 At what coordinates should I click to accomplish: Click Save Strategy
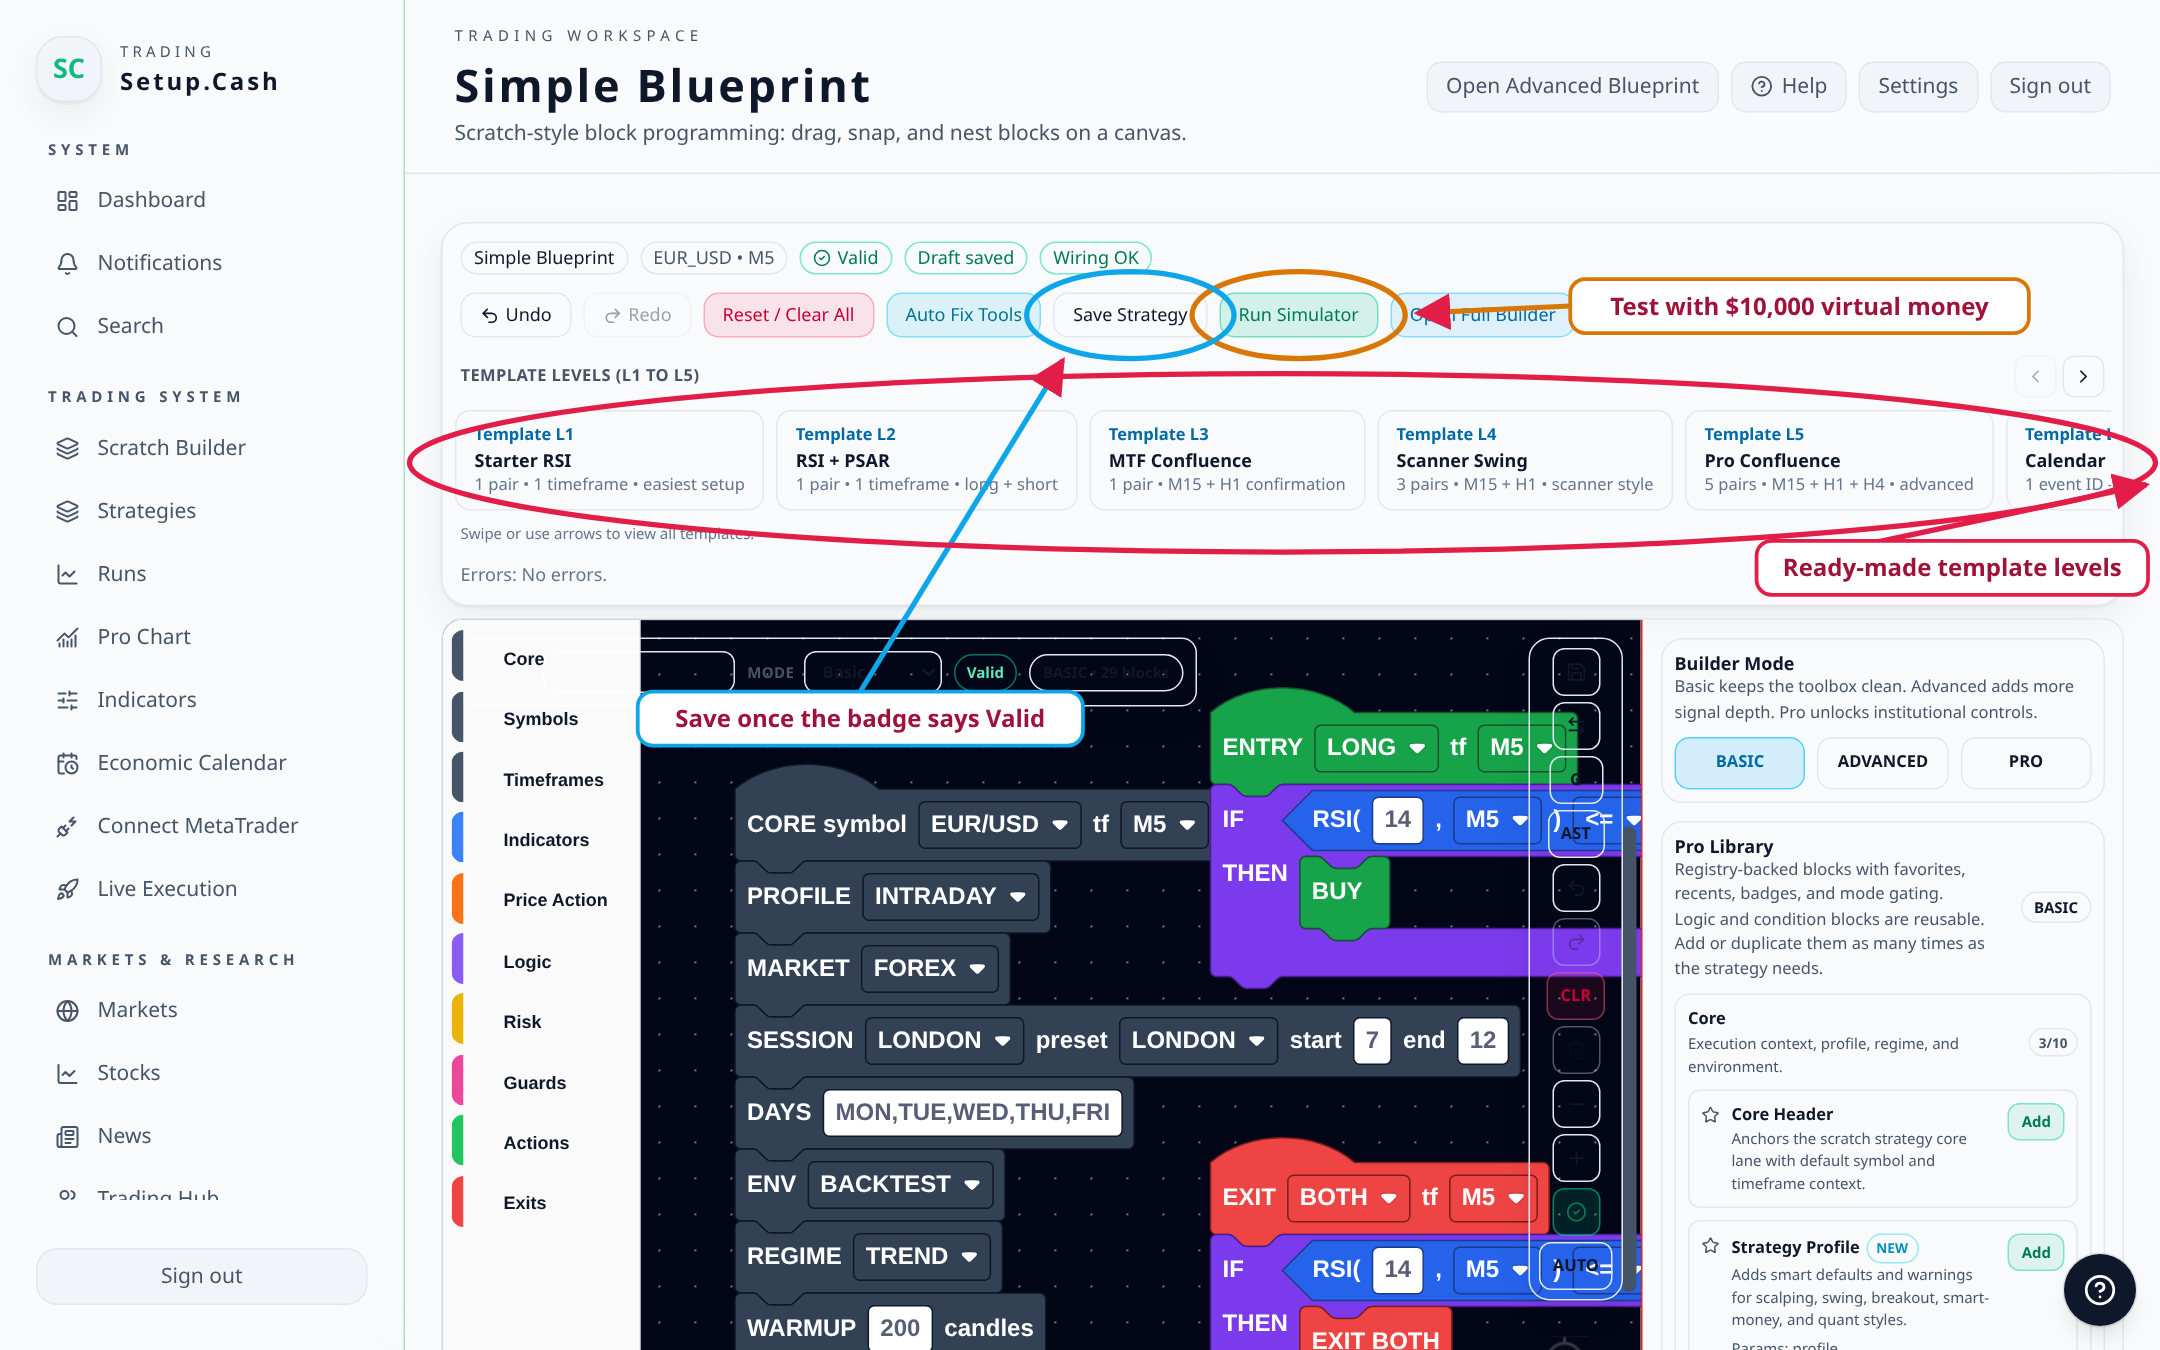click(x=1130, y=316)
